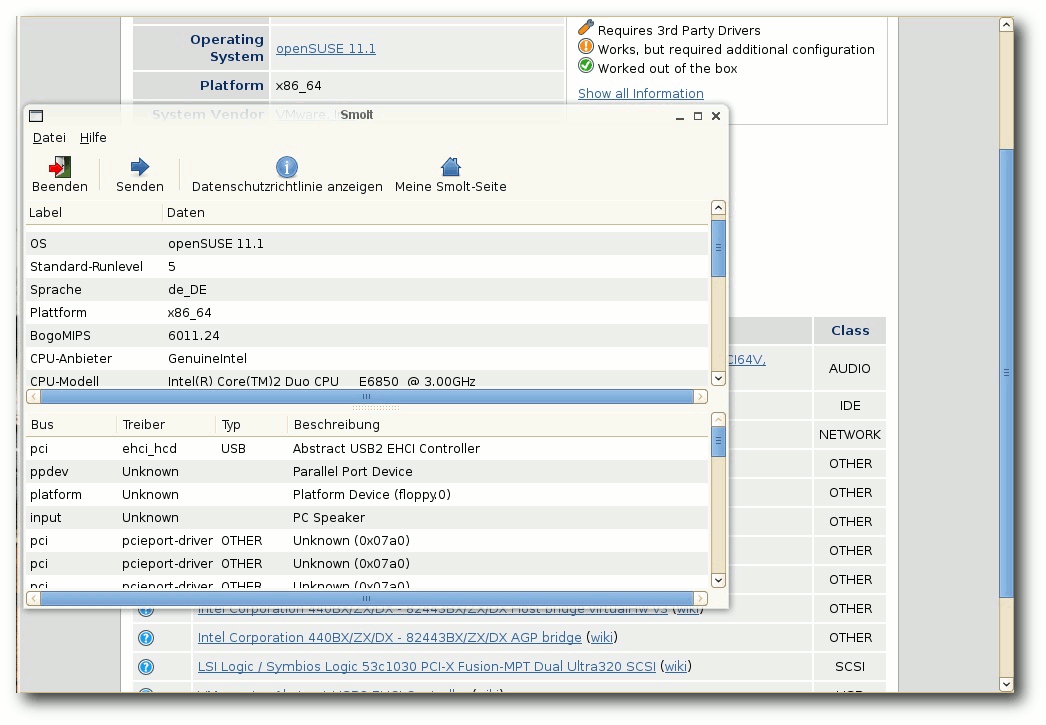
Task: Click the upper table's scroll up arrow
Action: [x=718, y=208]
